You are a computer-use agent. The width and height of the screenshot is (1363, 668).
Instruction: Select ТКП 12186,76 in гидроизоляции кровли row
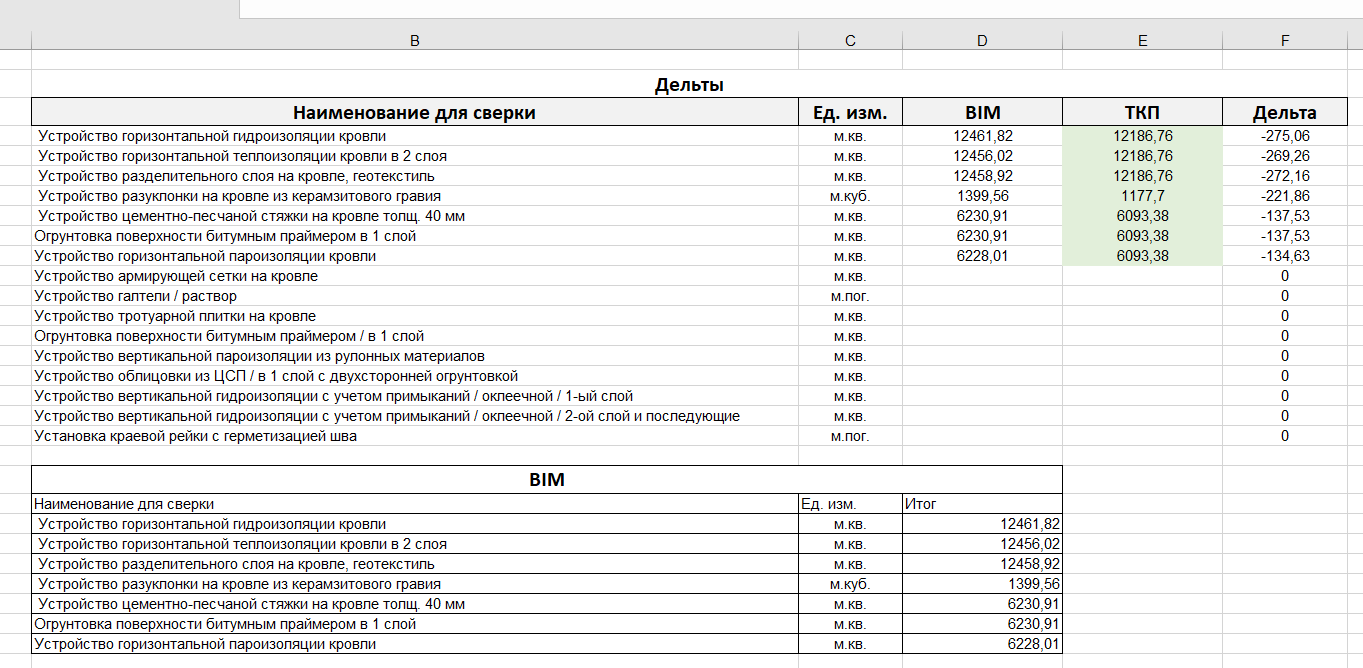point(1142,136)
